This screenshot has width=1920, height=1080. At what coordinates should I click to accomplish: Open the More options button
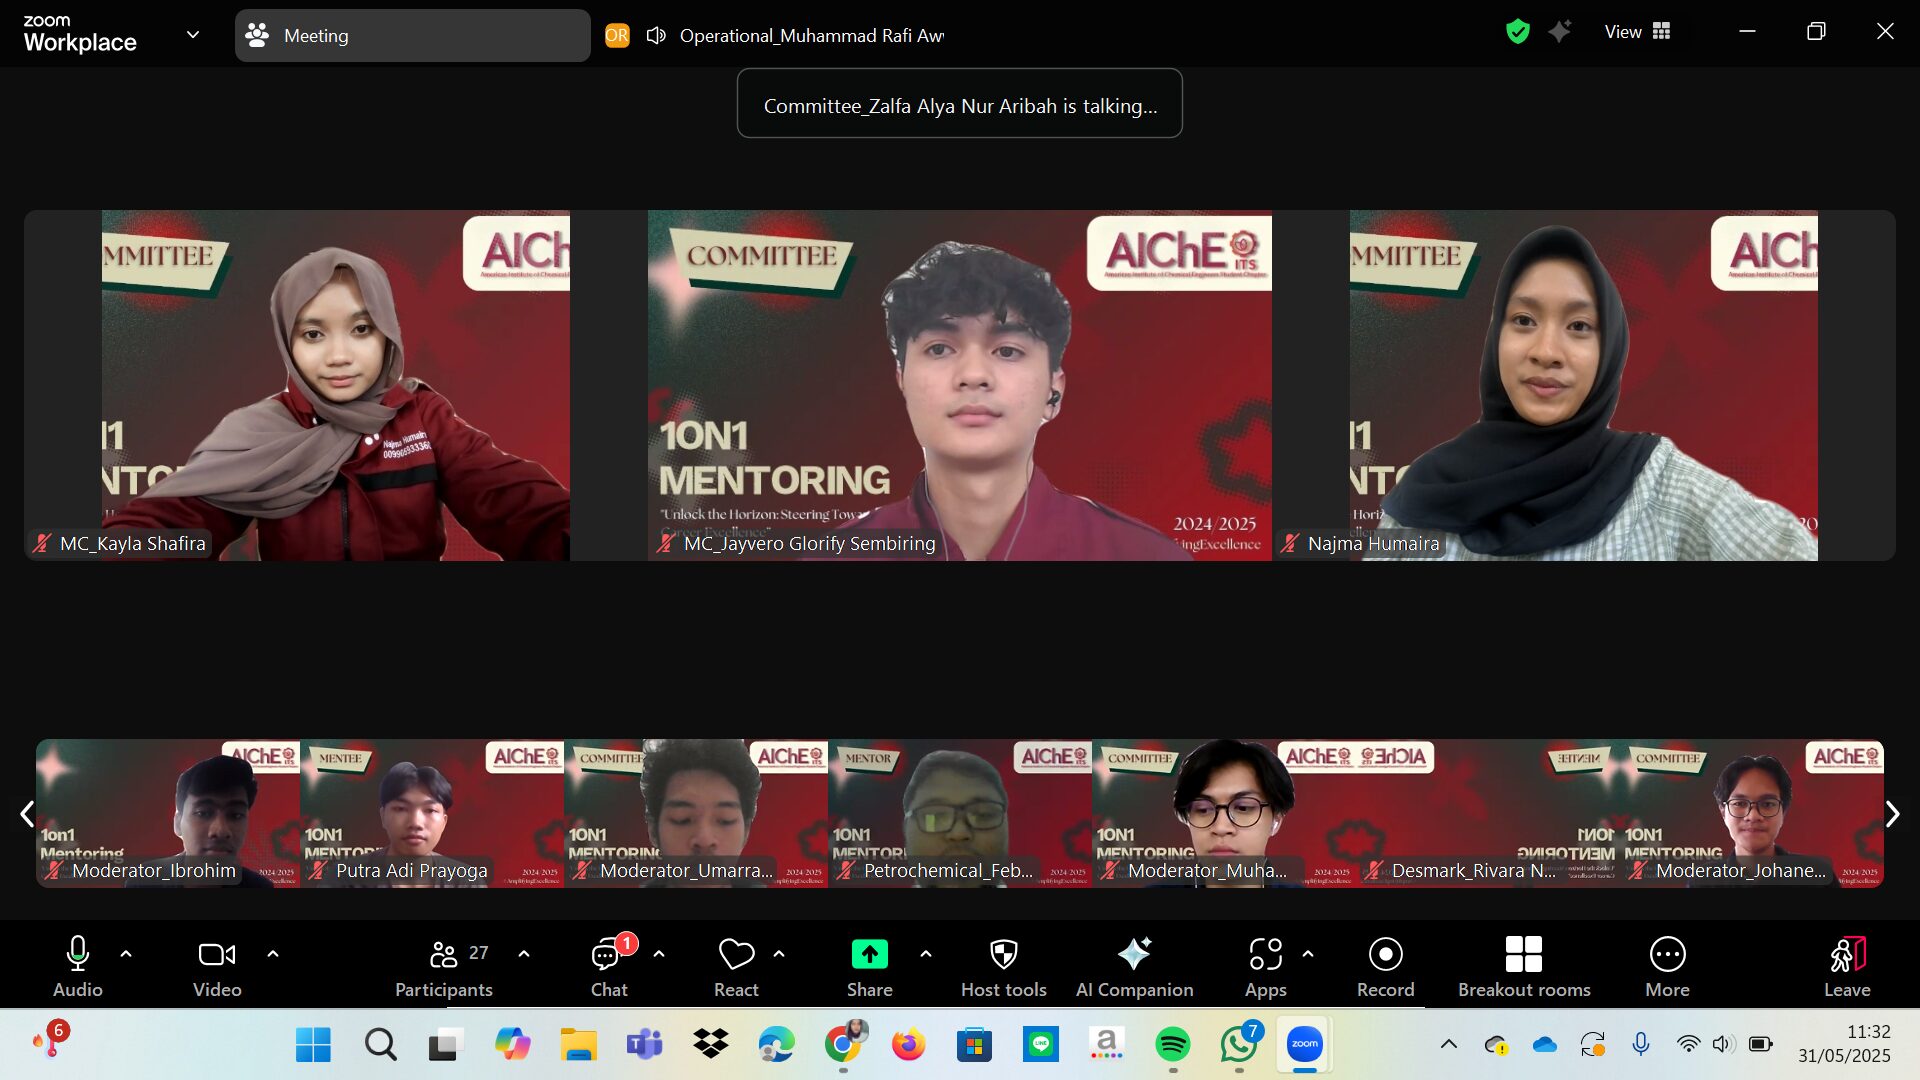(x=1667, y=966)
